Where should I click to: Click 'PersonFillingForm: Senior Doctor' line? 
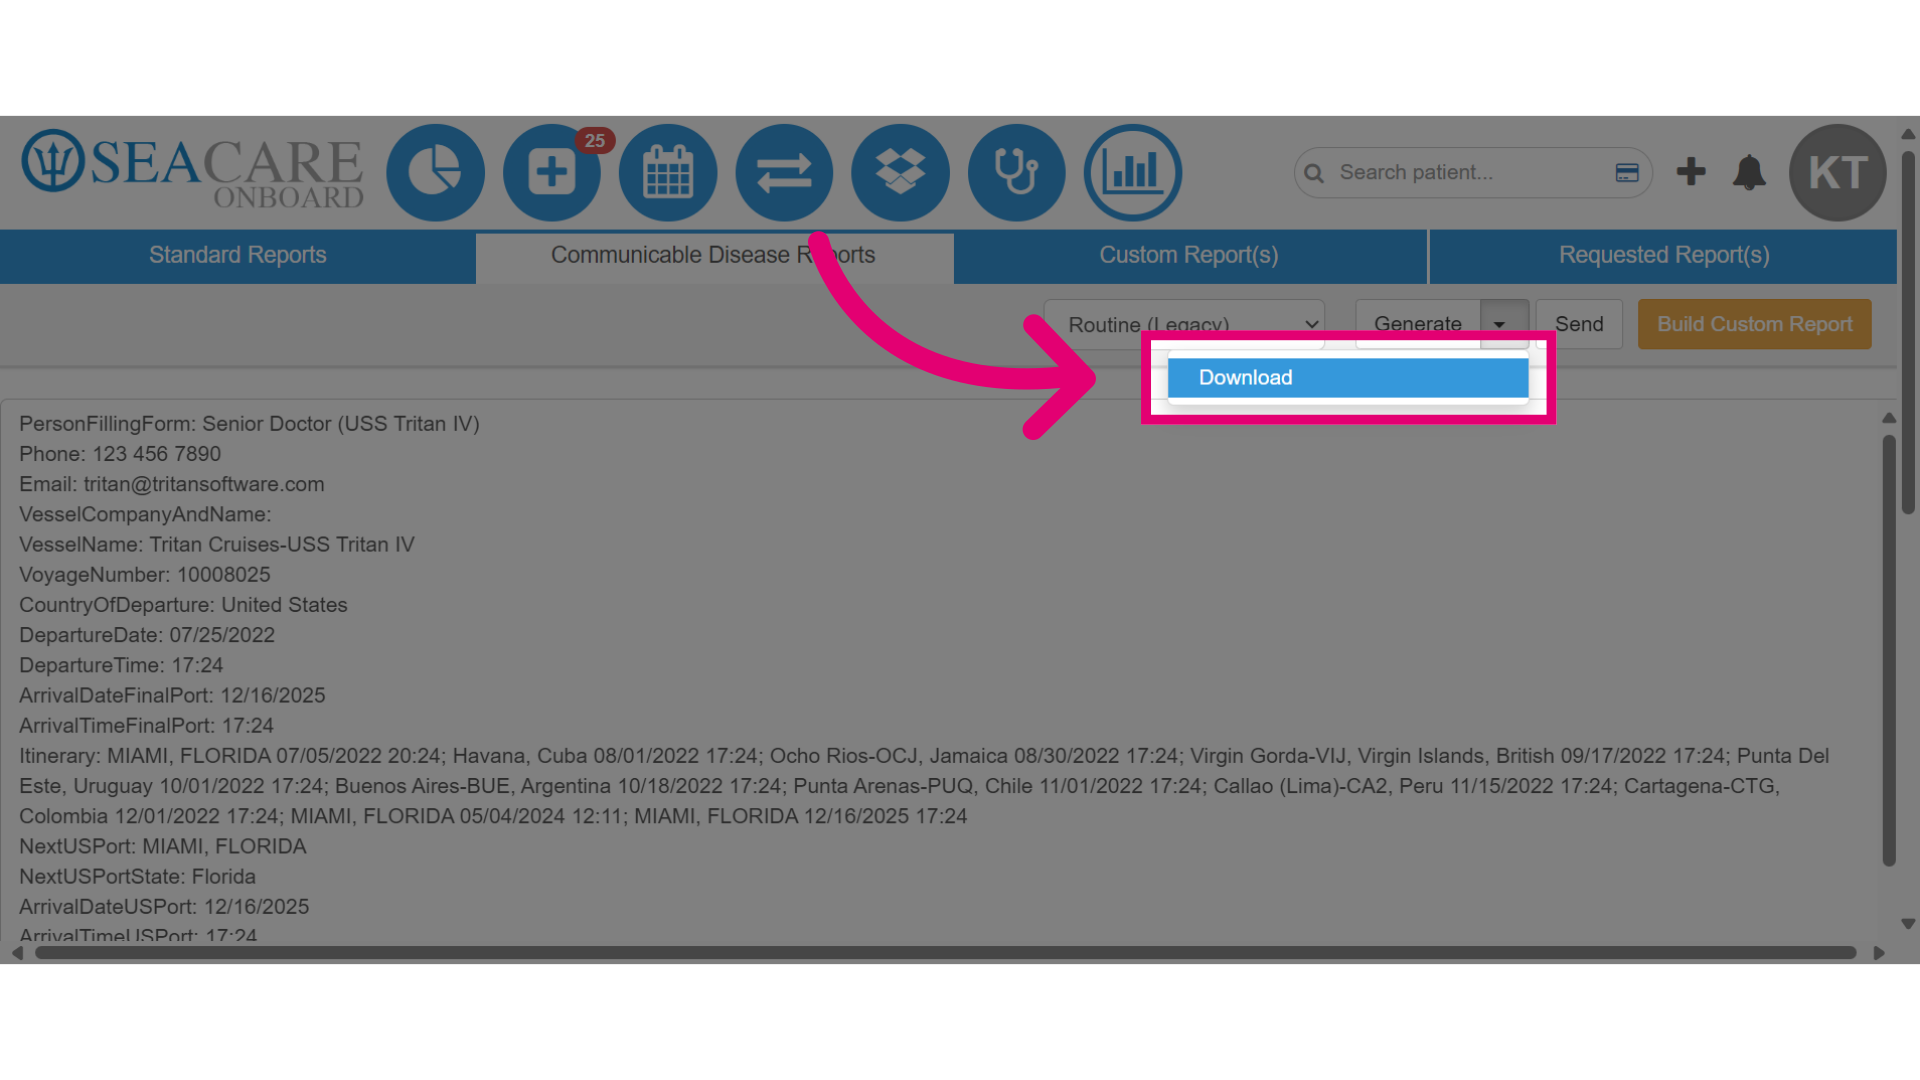pos(249,424)
